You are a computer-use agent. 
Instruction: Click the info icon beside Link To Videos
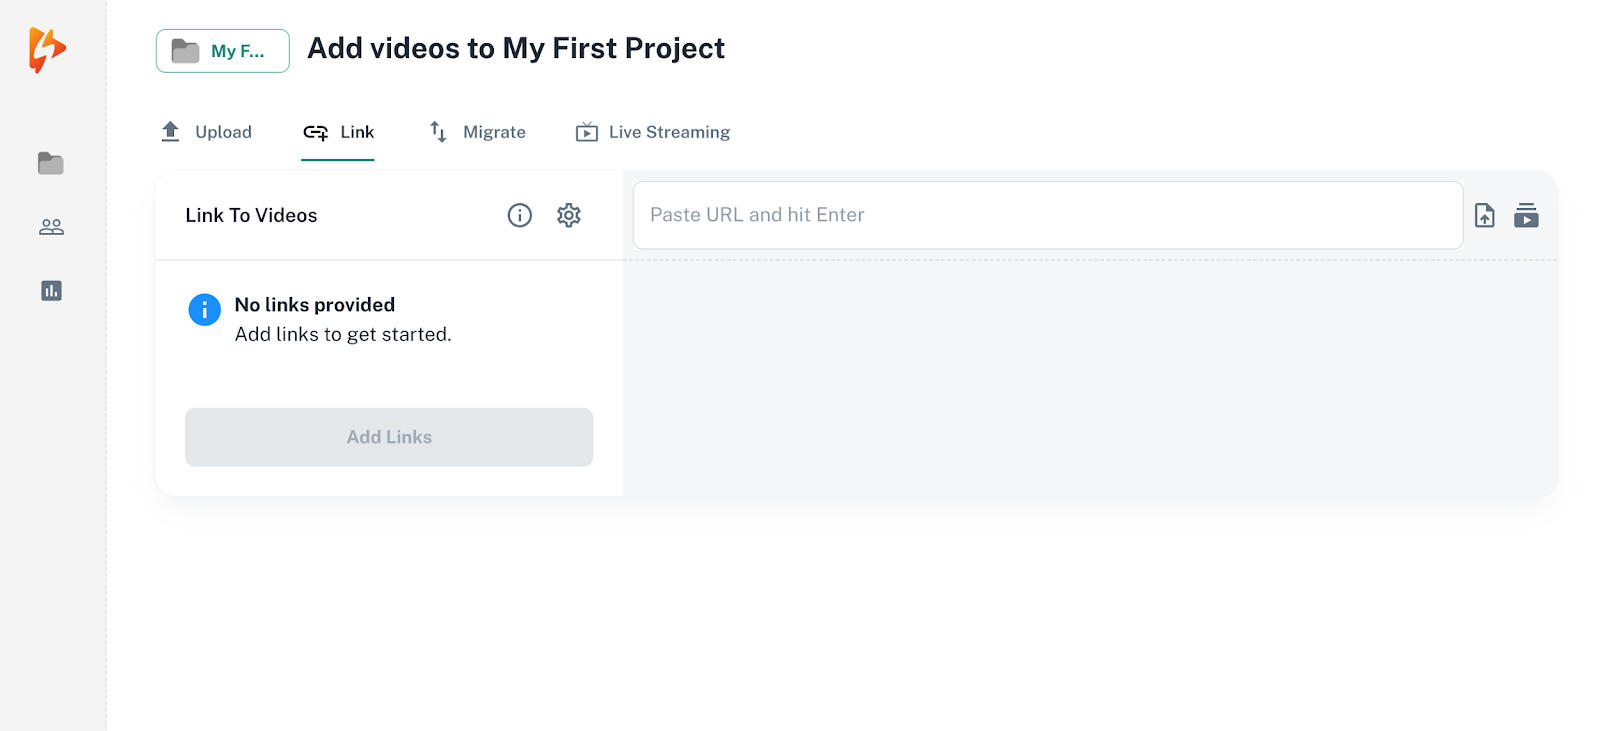(520, 215)
